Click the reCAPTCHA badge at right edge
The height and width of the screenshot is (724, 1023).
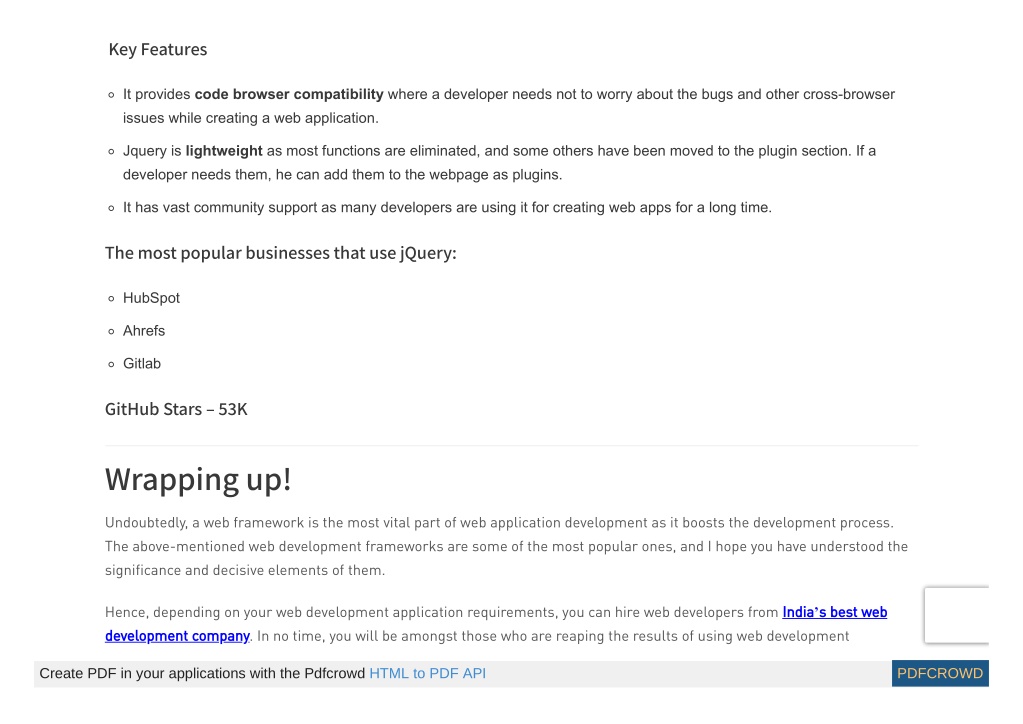[956, 615]
